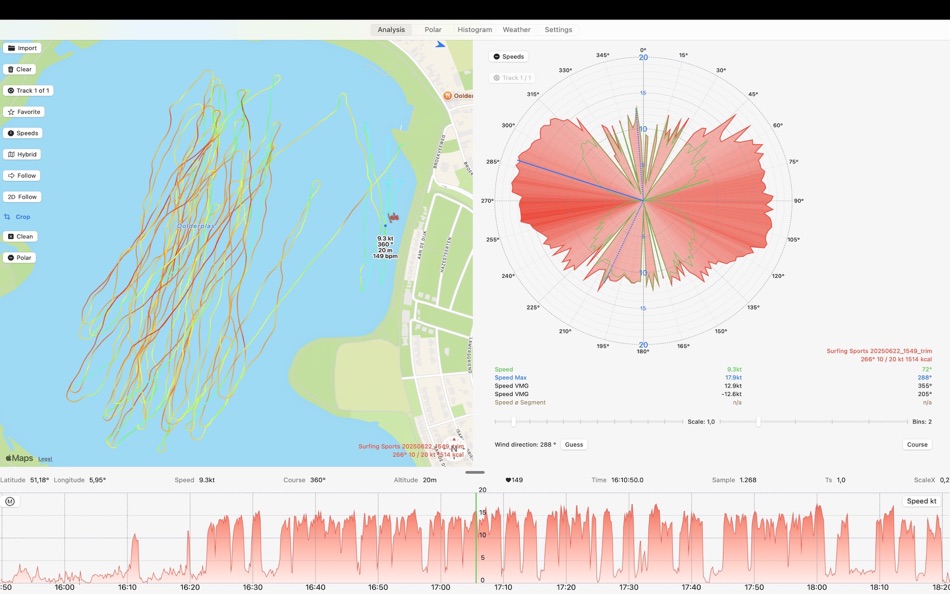Select the Speed ø Segment row
The width and height of the screenshot is (950, 594).
713,402
